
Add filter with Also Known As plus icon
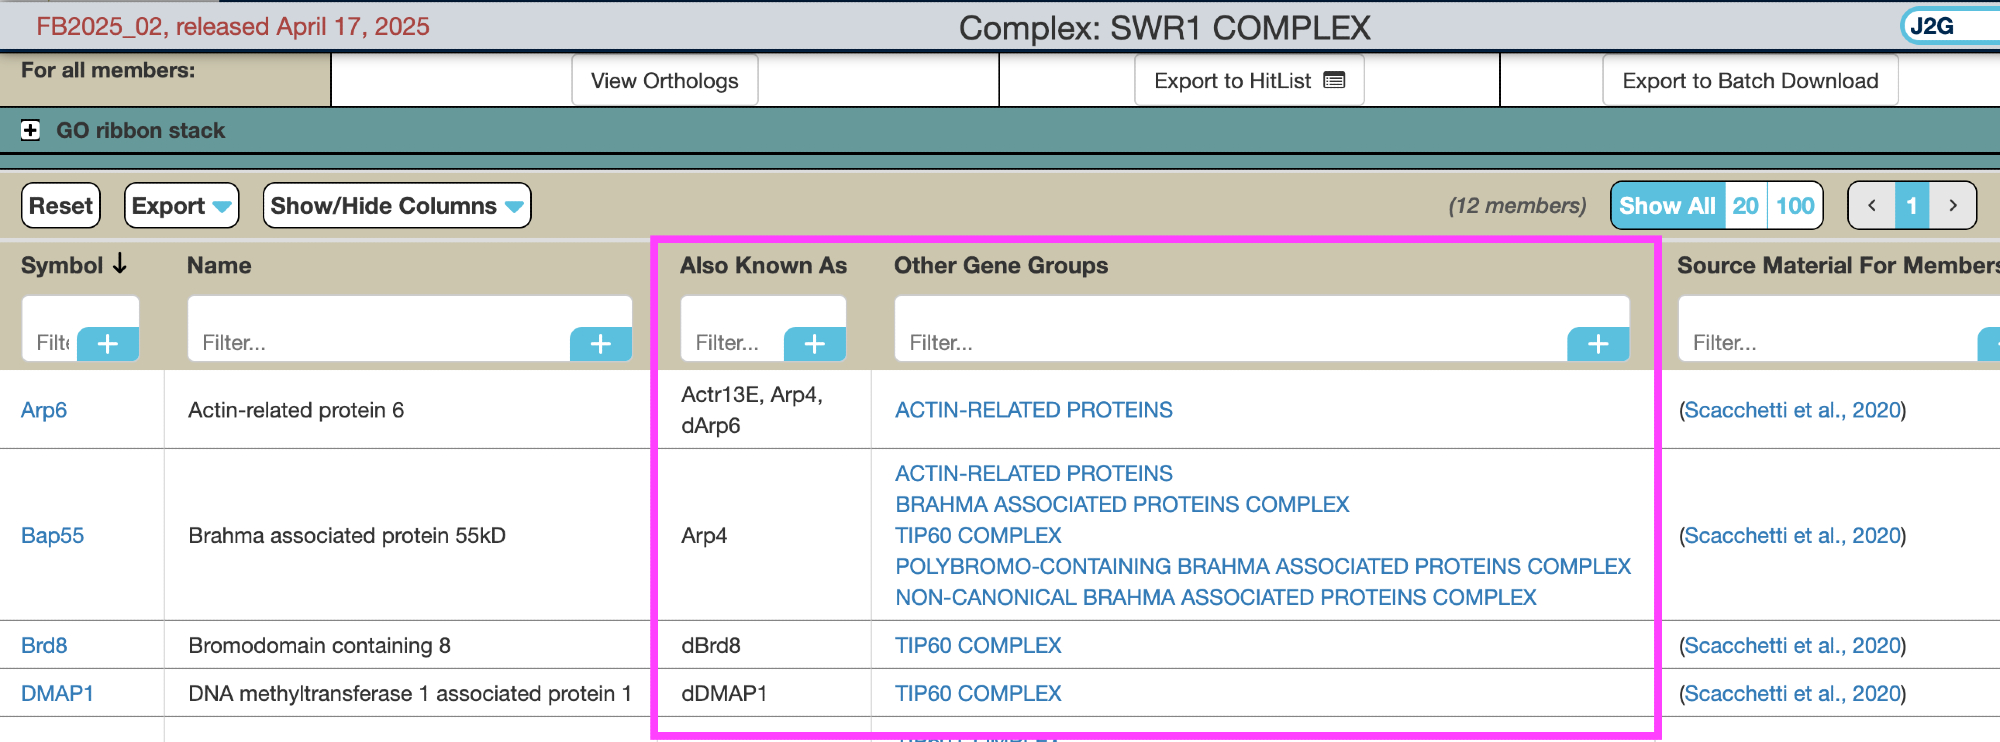tap(814, 344)
